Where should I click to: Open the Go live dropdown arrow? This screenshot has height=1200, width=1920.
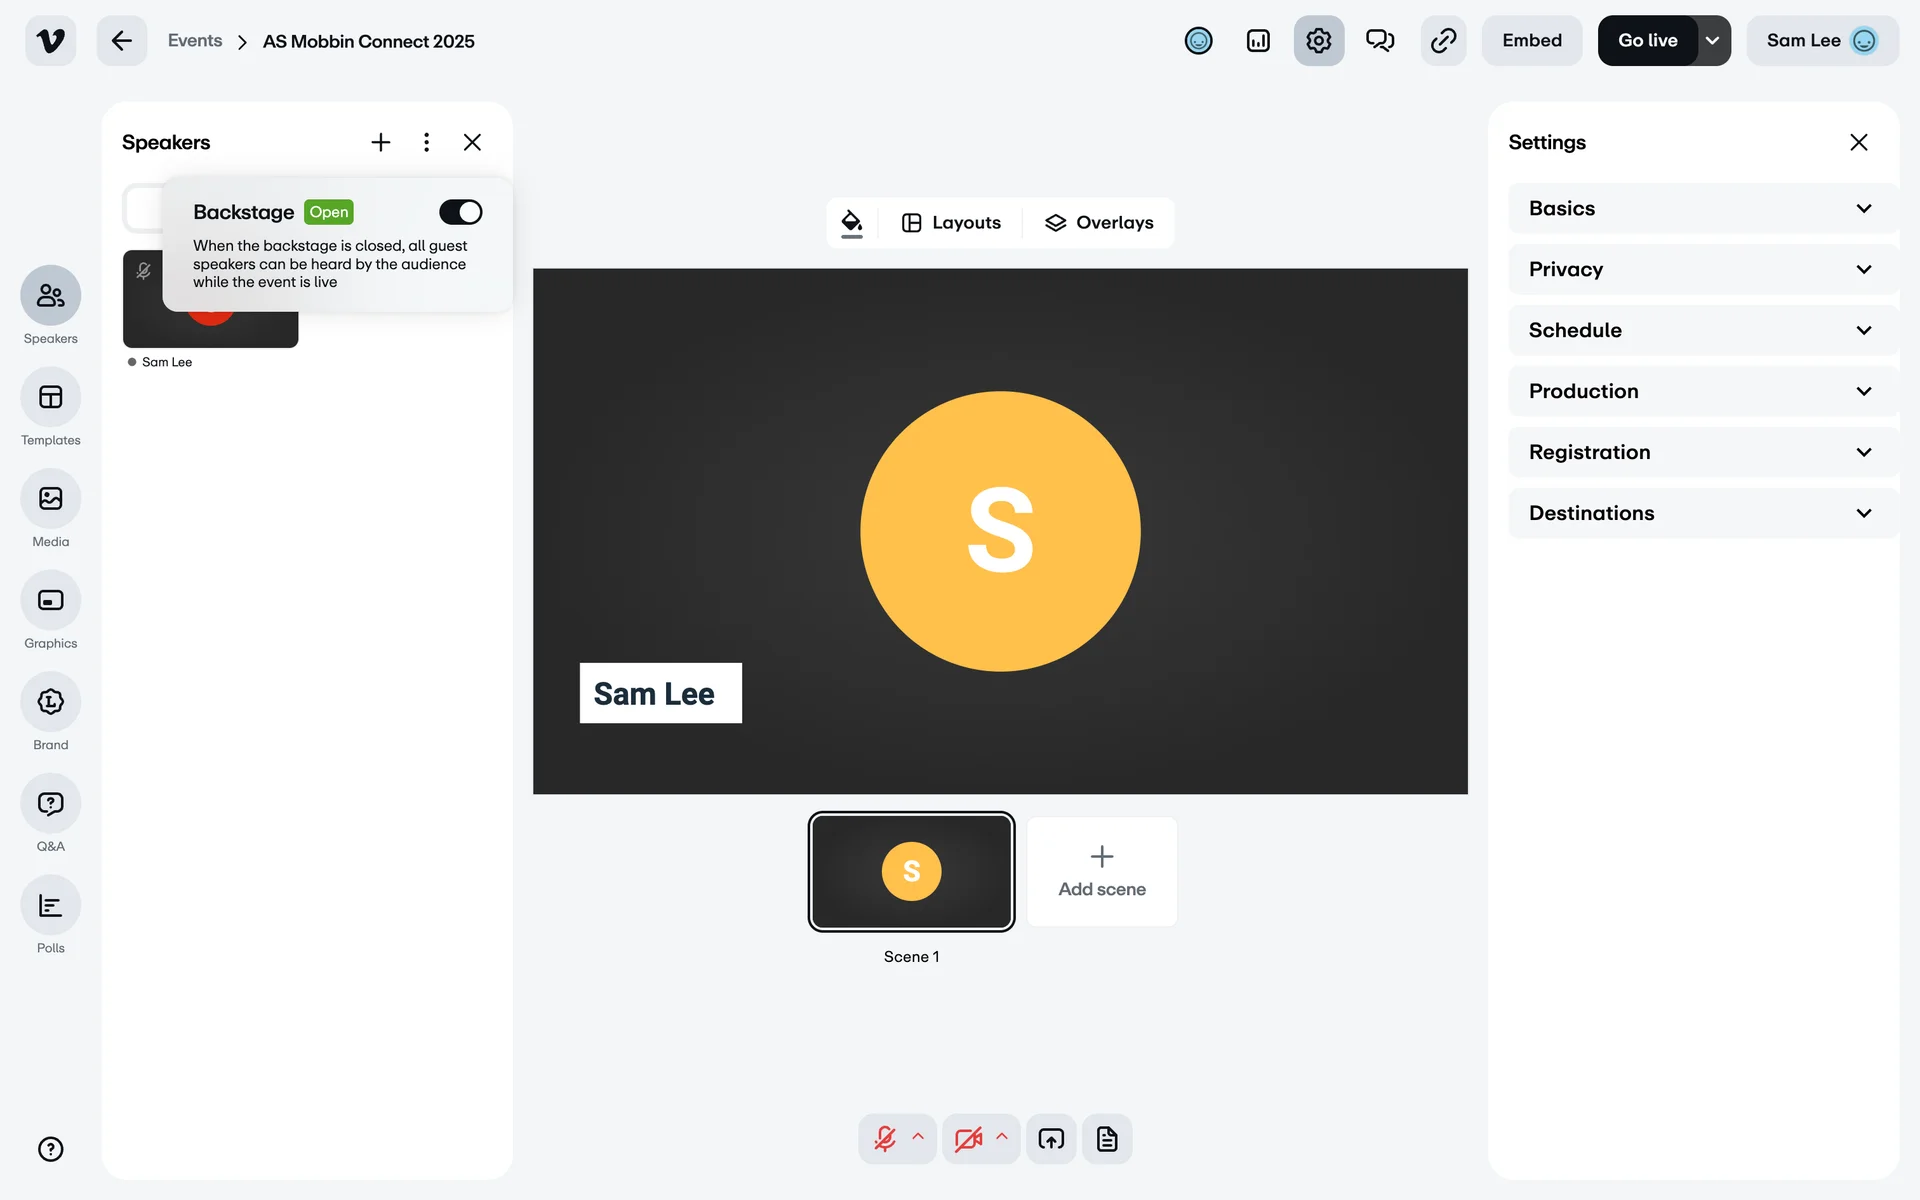1713,41
